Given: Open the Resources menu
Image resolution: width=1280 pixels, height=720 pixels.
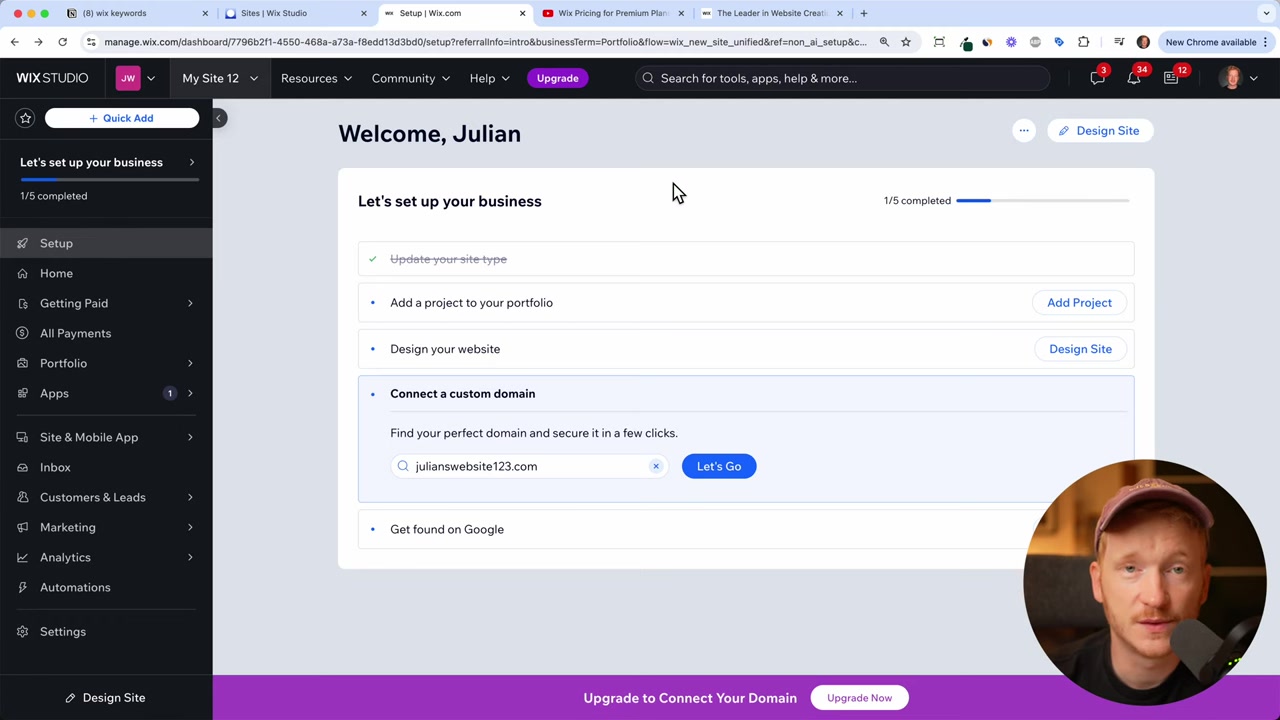Looking at the screenshot, I should tap(316, 78).
